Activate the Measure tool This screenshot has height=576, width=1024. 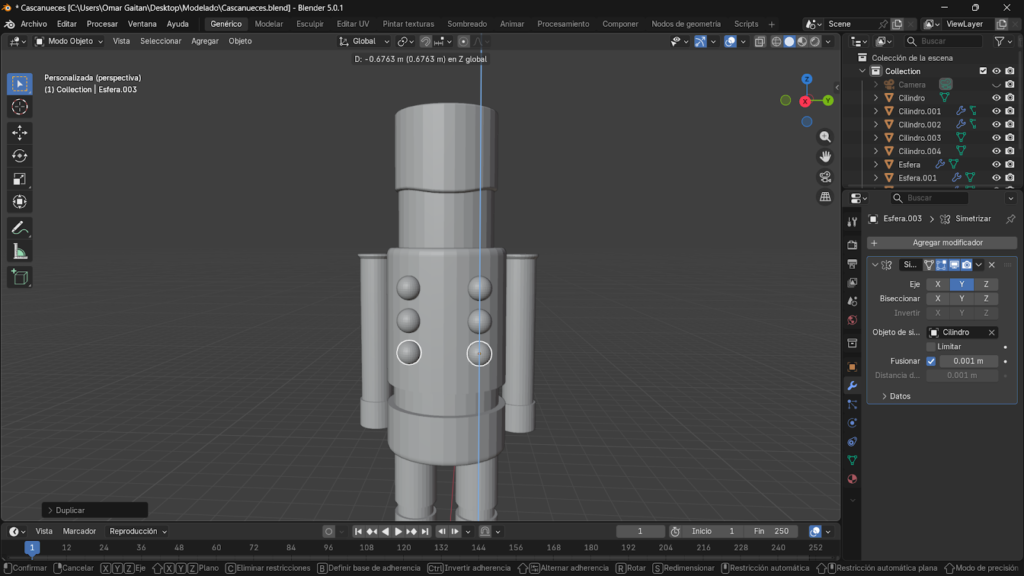pyautogui.click(x=19, y=252)
